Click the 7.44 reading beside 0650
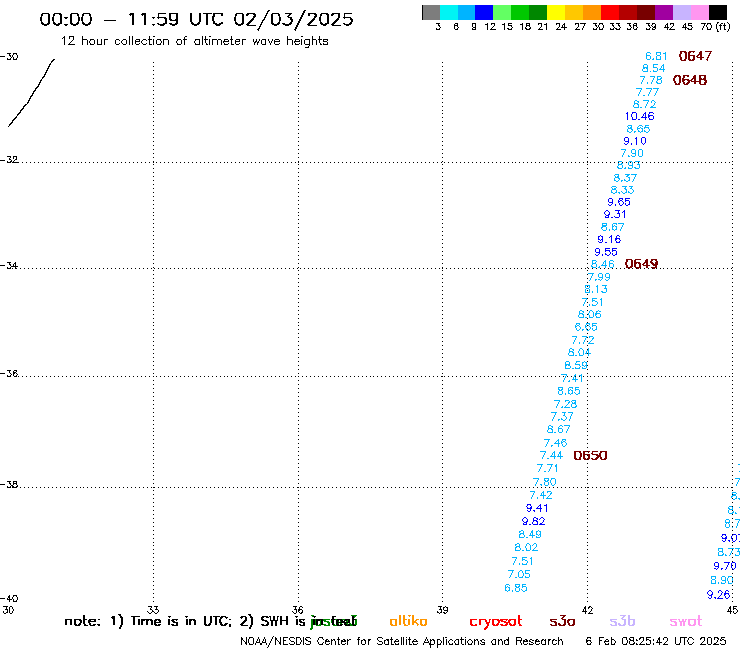This screenshot has width=740, height=650. [551, 456]
